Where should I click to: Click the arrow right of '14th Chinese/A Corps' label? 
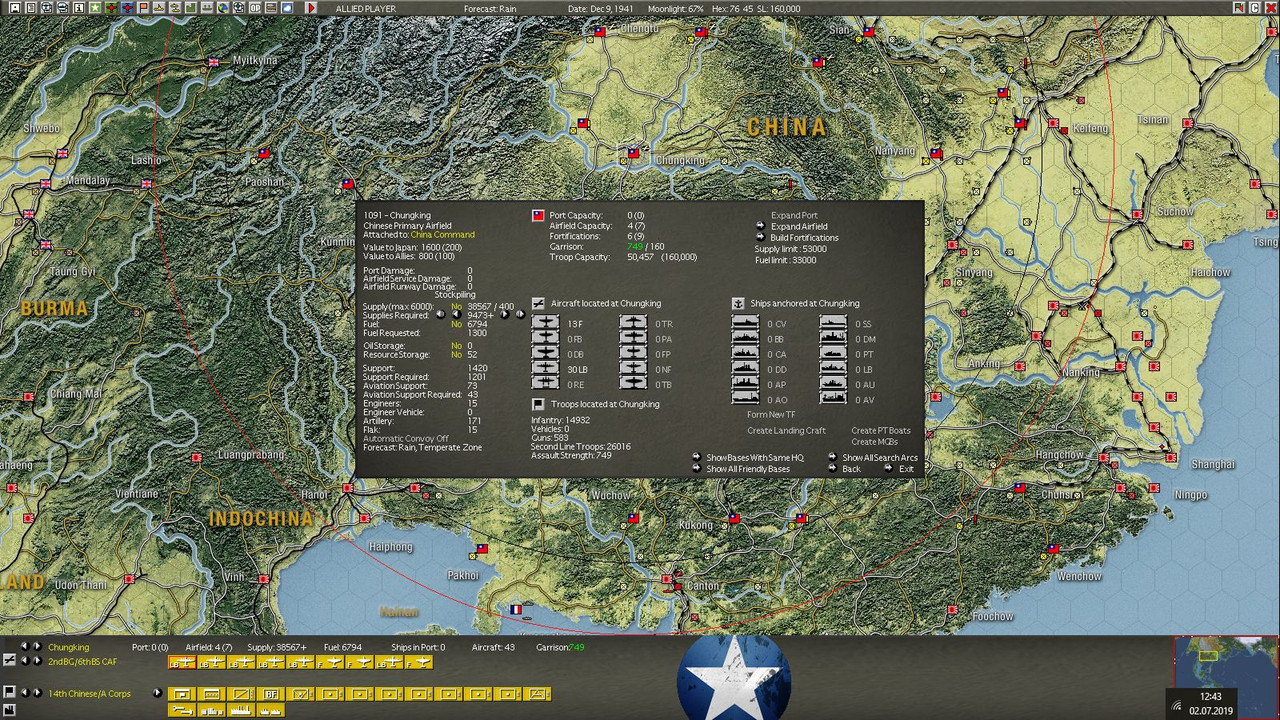tap(157, 693)
